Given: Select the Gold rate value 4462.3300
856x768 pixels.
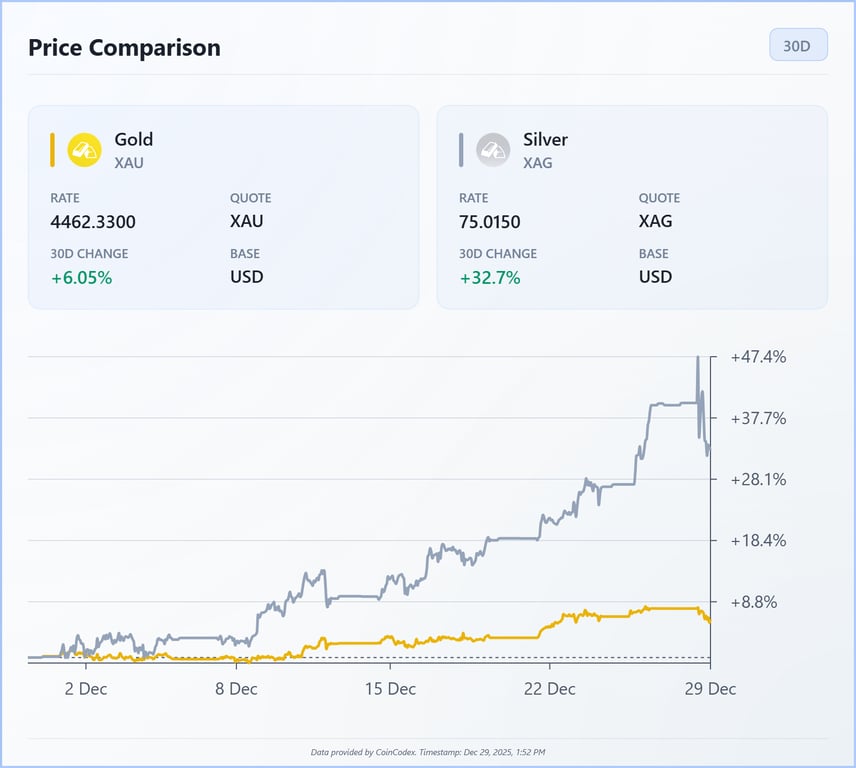Looking at the screenshot, I should click(94, 221).
